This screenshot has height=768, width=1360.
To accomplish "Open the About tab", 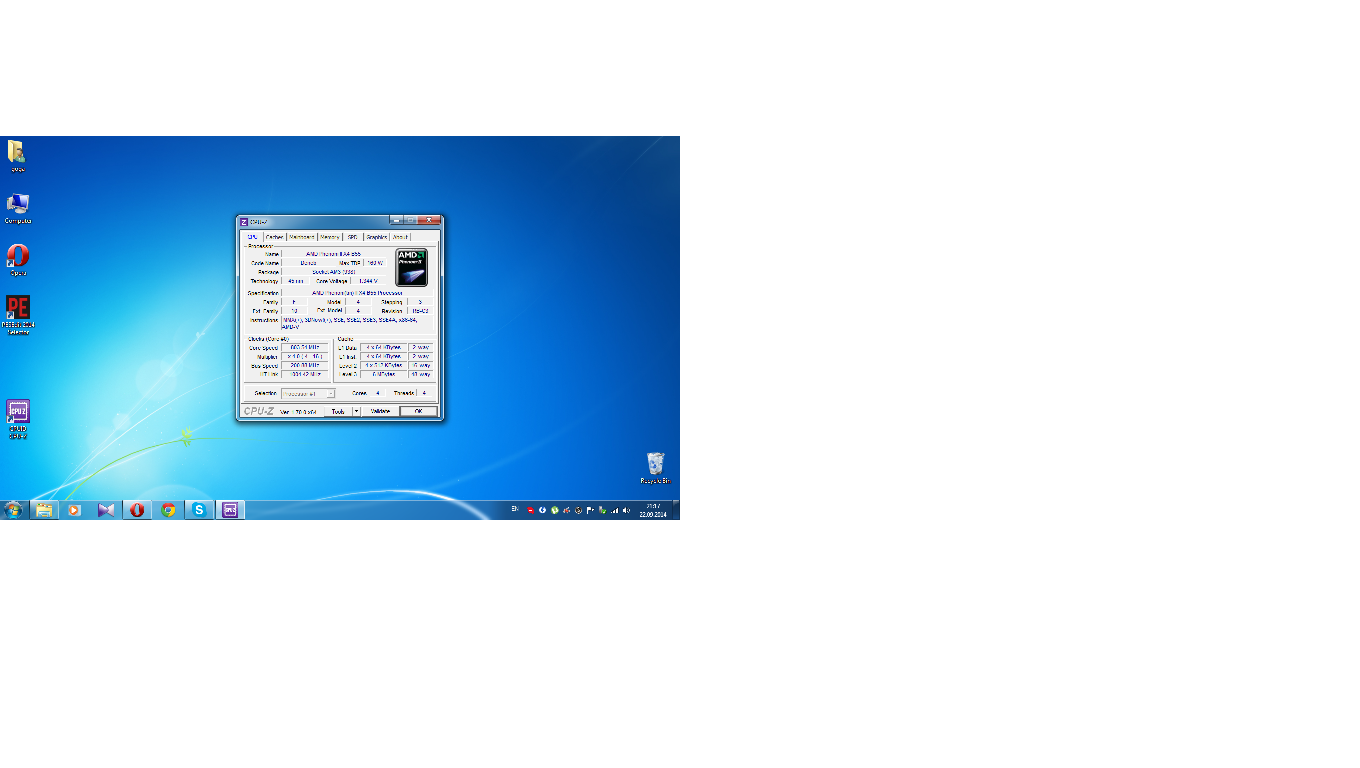I will [x=400, y=237].
